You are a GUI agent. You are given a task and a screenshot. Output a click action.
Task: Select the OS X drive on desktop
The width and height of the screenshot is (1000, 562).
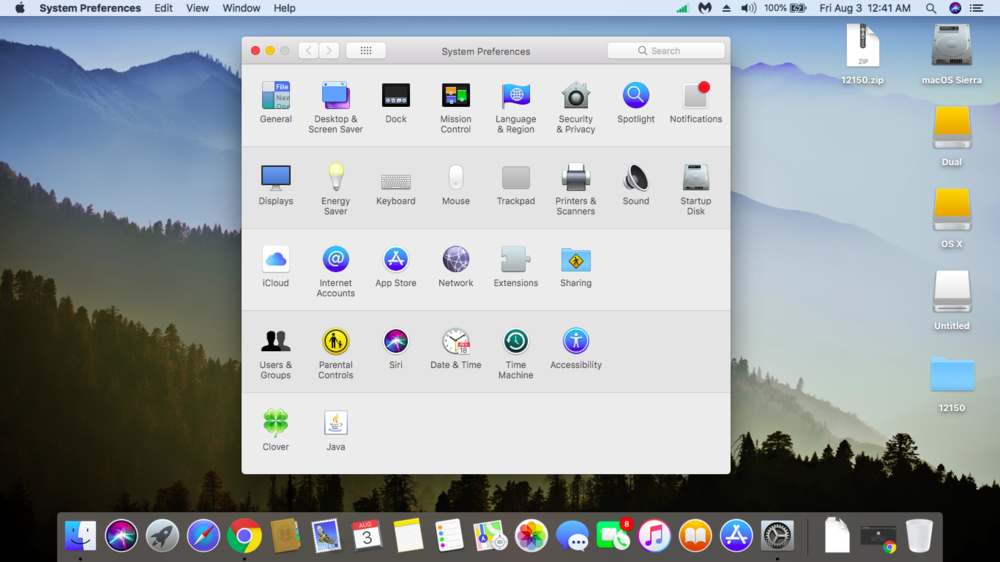coord(952,218)
